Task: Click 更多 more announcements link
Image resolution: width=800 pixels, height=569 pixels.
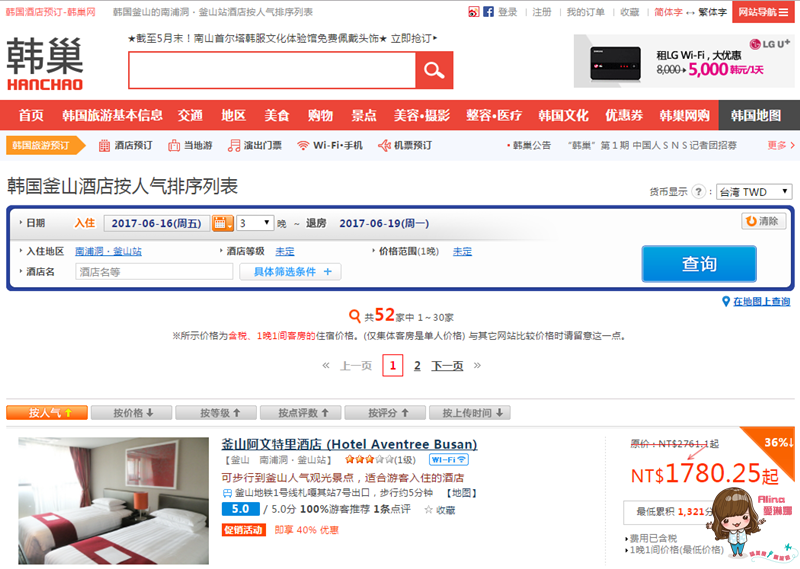Action: pos(781,145)
